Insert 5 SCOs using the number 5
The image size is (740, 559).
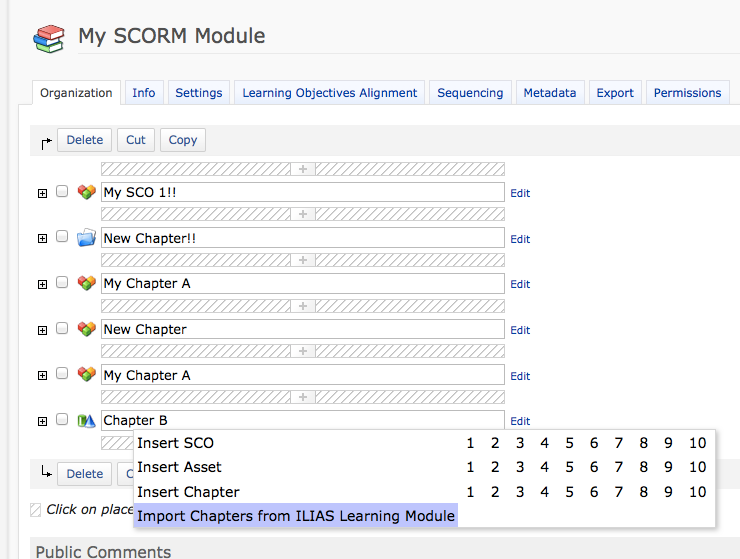(x=569, y=443)
